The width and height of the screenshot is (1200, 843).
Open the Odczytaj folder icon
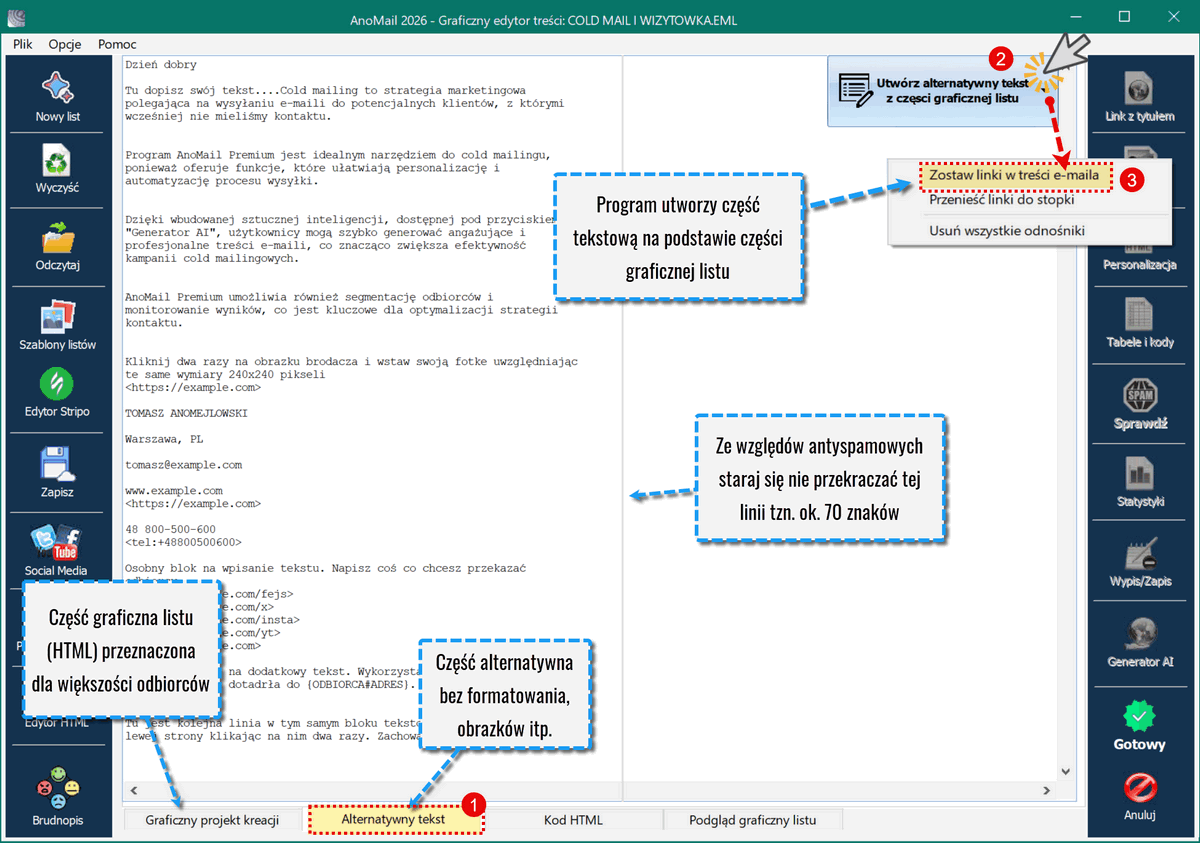coord(57,237)
